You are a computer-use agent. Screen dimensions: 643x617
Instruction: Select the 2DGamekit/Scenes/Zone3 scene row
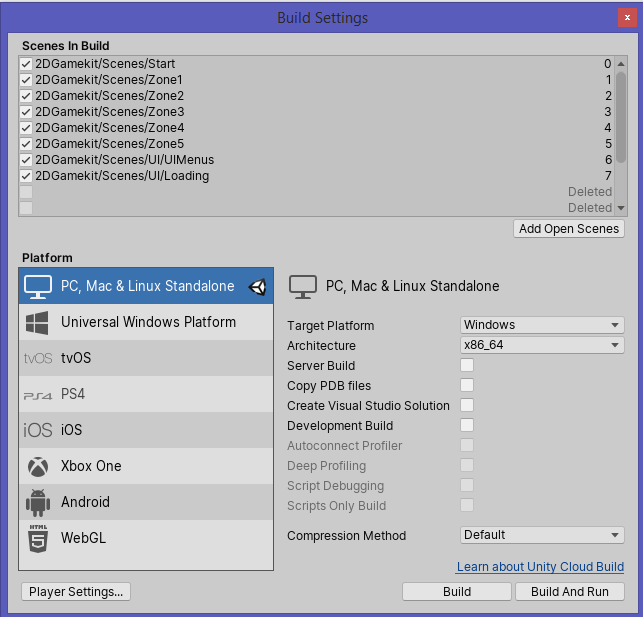tap(317, 112)
